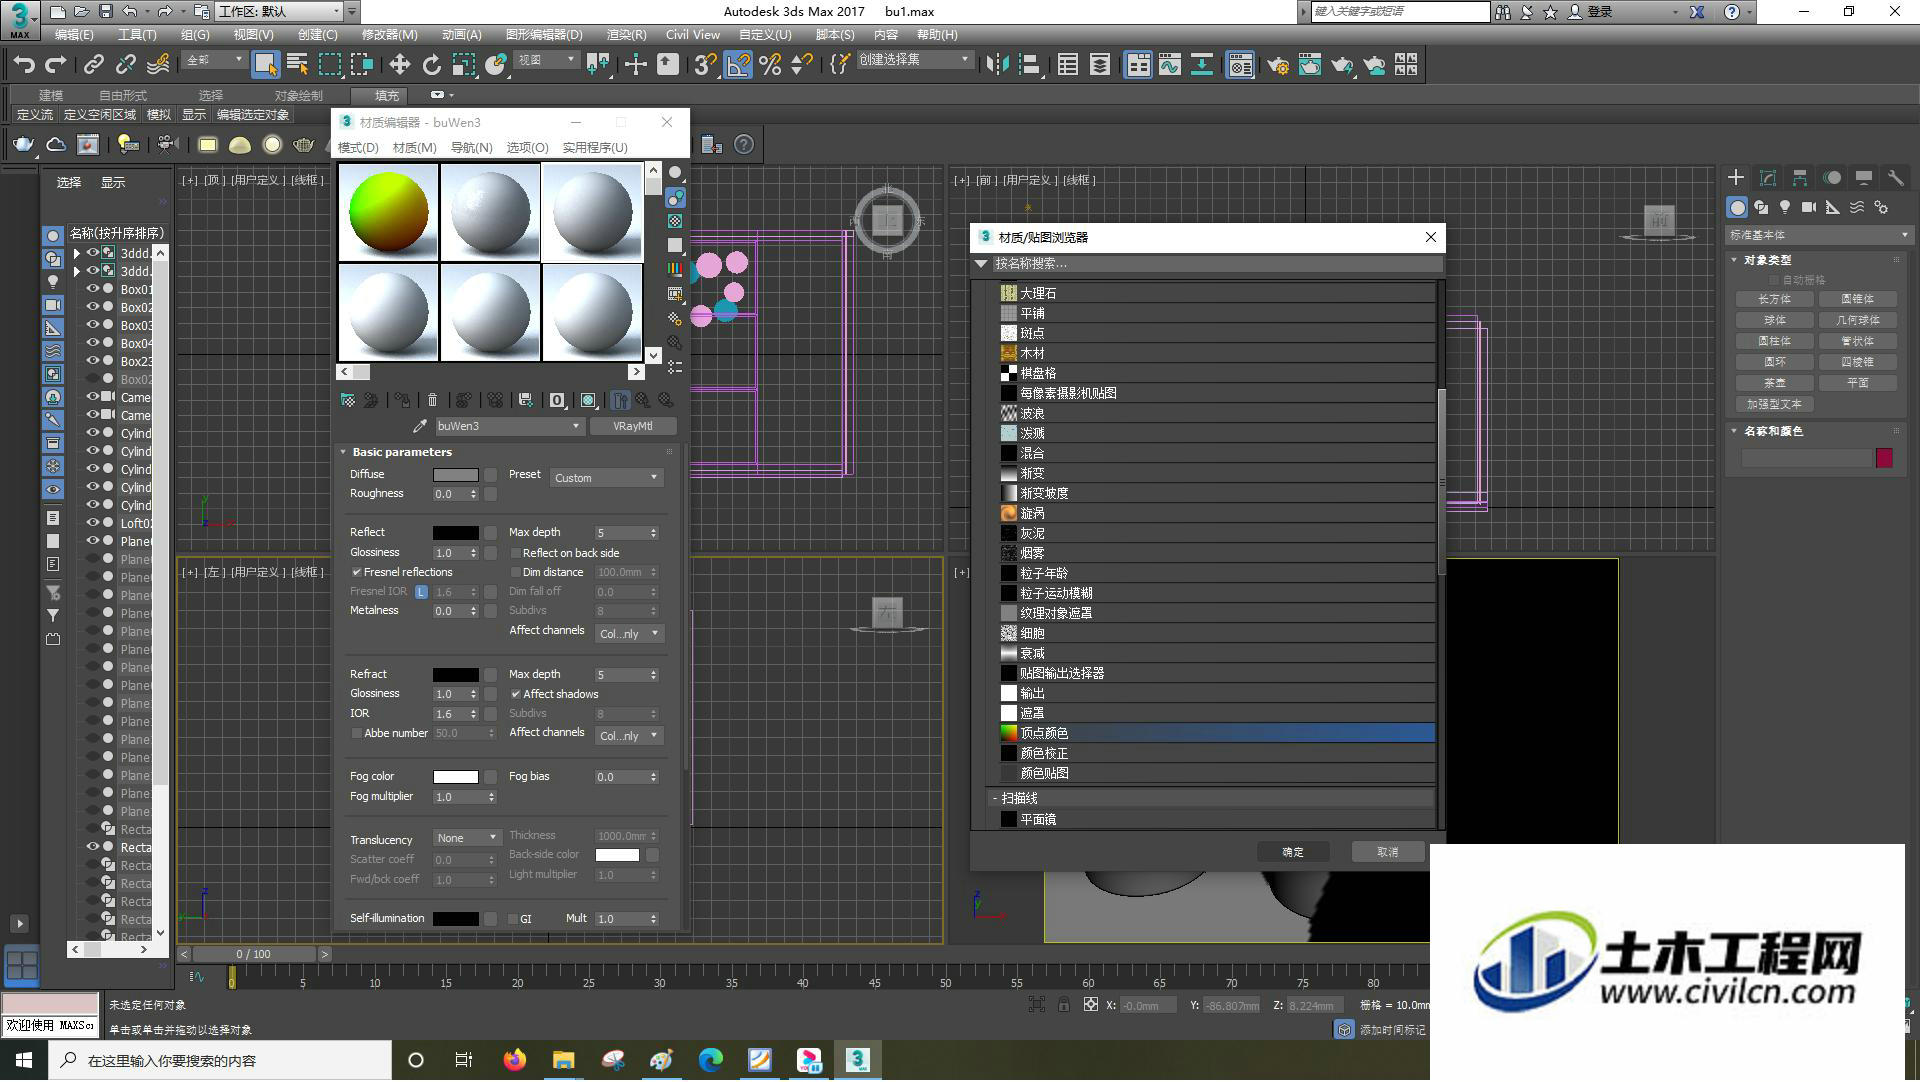Open the Preset Custom dropdown
Screen dimensions: 1920x1082
[x=606, y=478]
